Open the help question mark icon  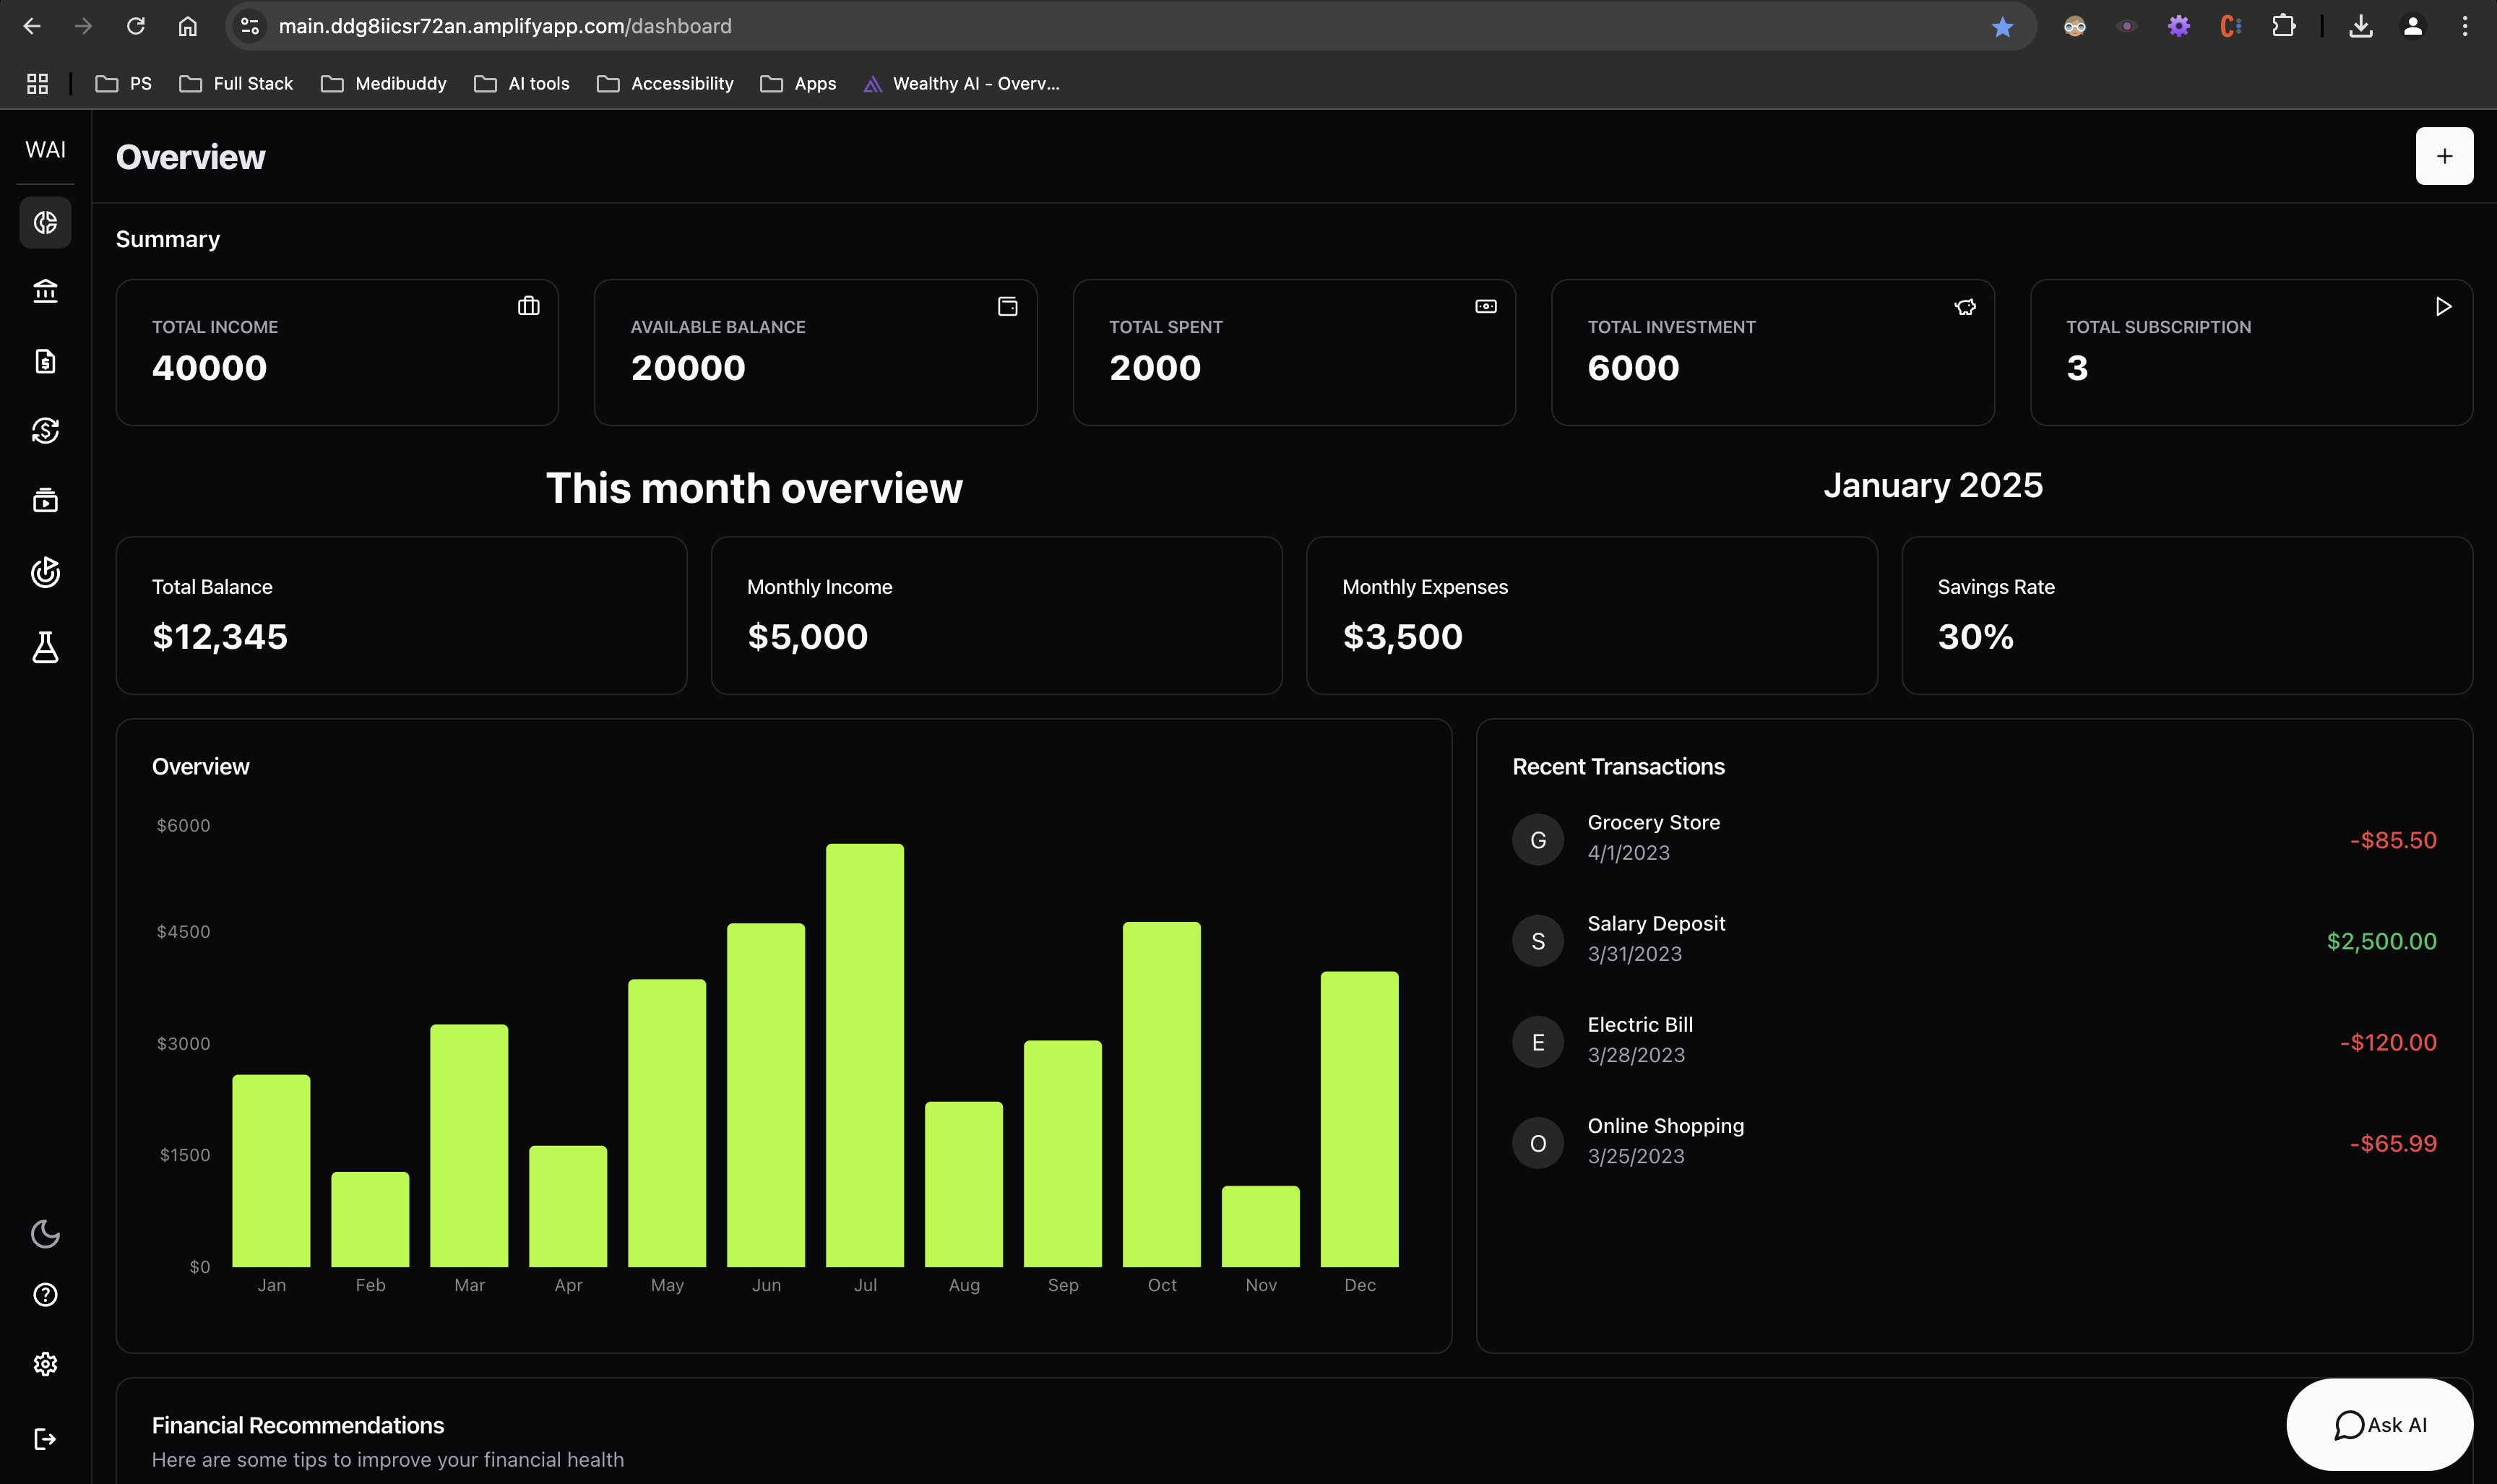45,1295
